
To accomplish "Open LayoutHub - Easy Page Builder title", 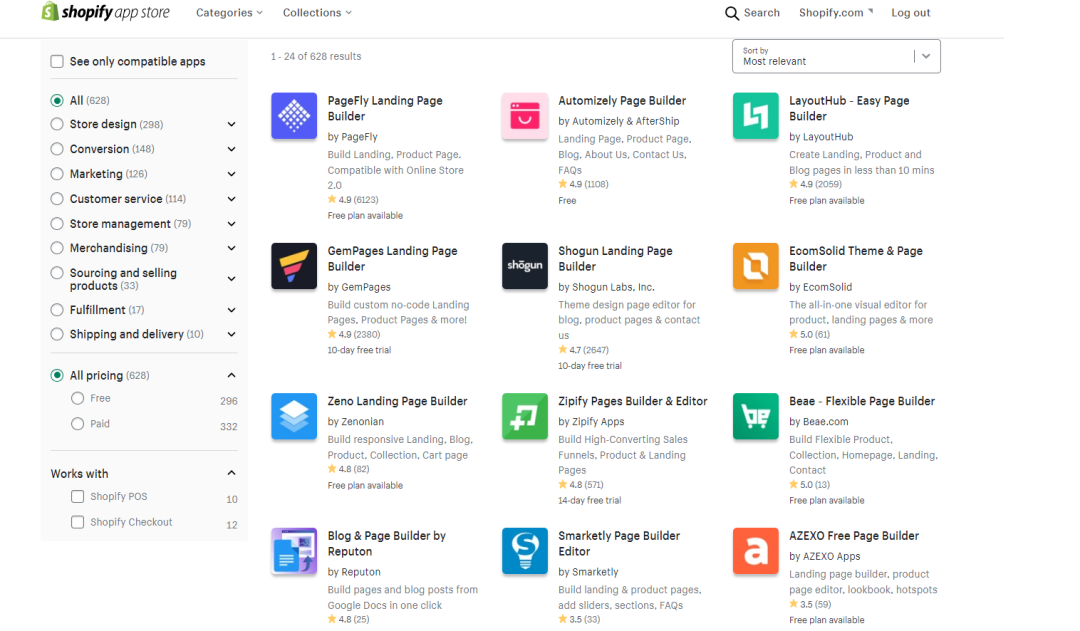I will 849,109.
